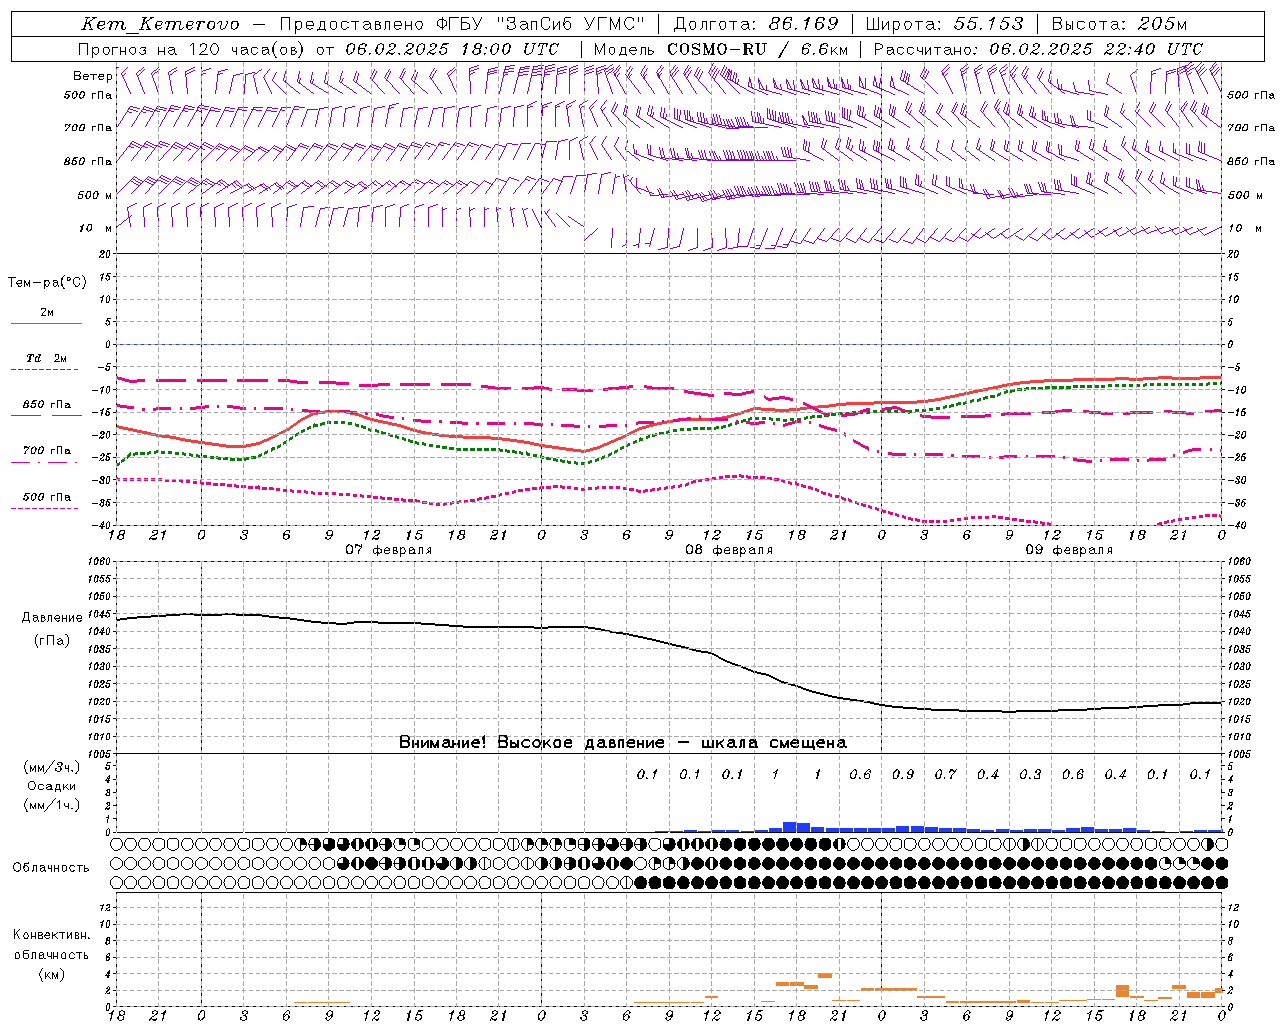Click the 'Высота: 205м' header value

1119,24
